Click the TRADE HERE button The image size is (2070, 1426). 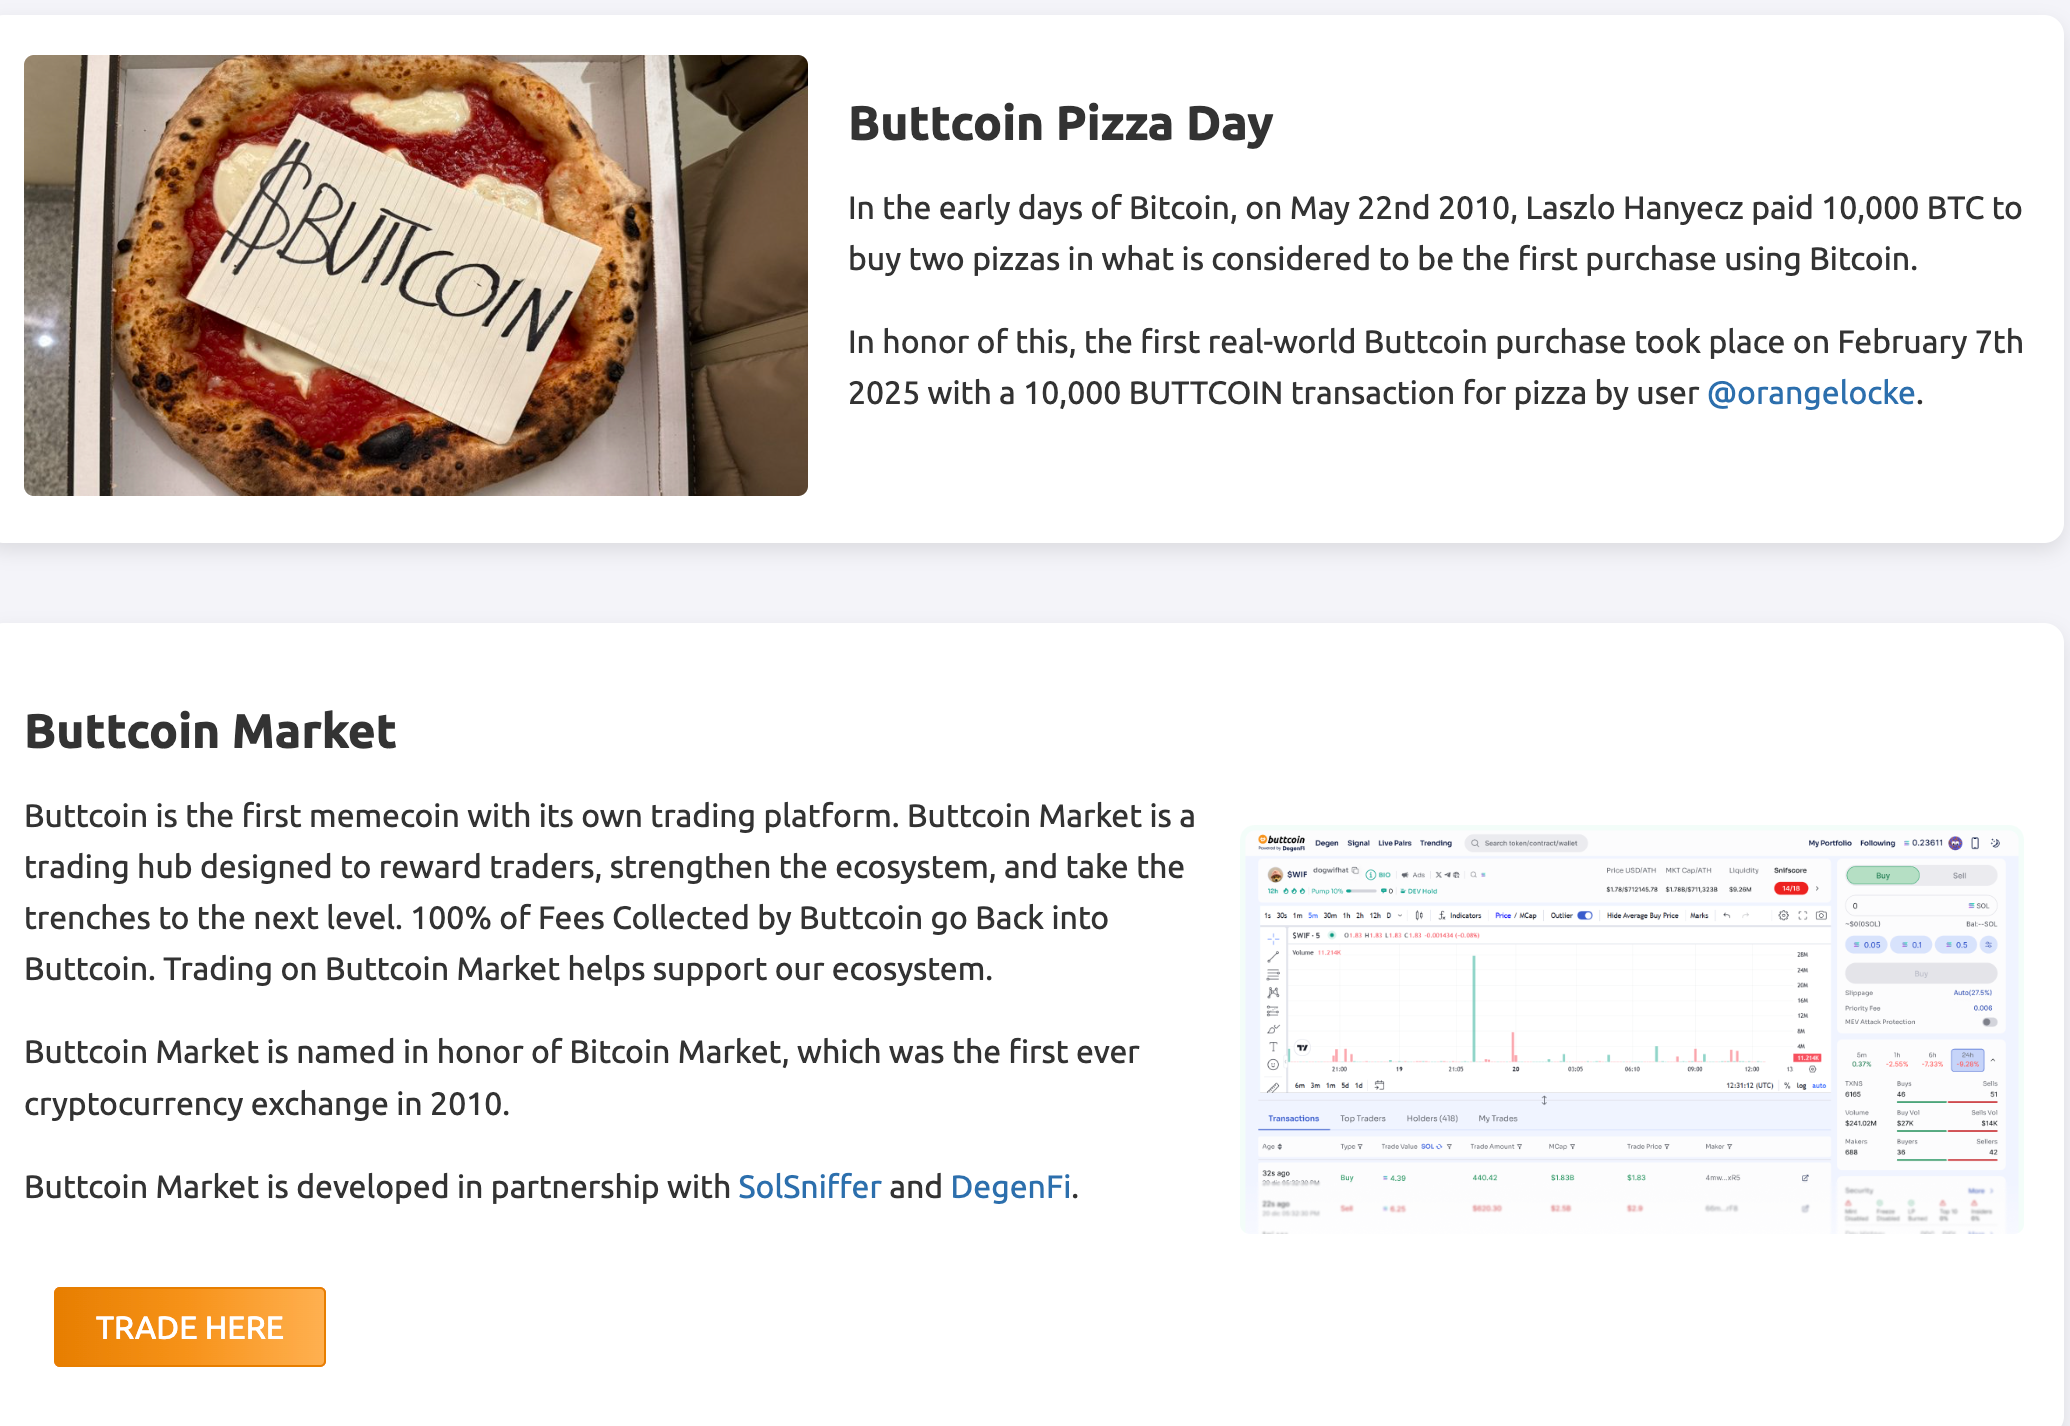pos(190,1327)
